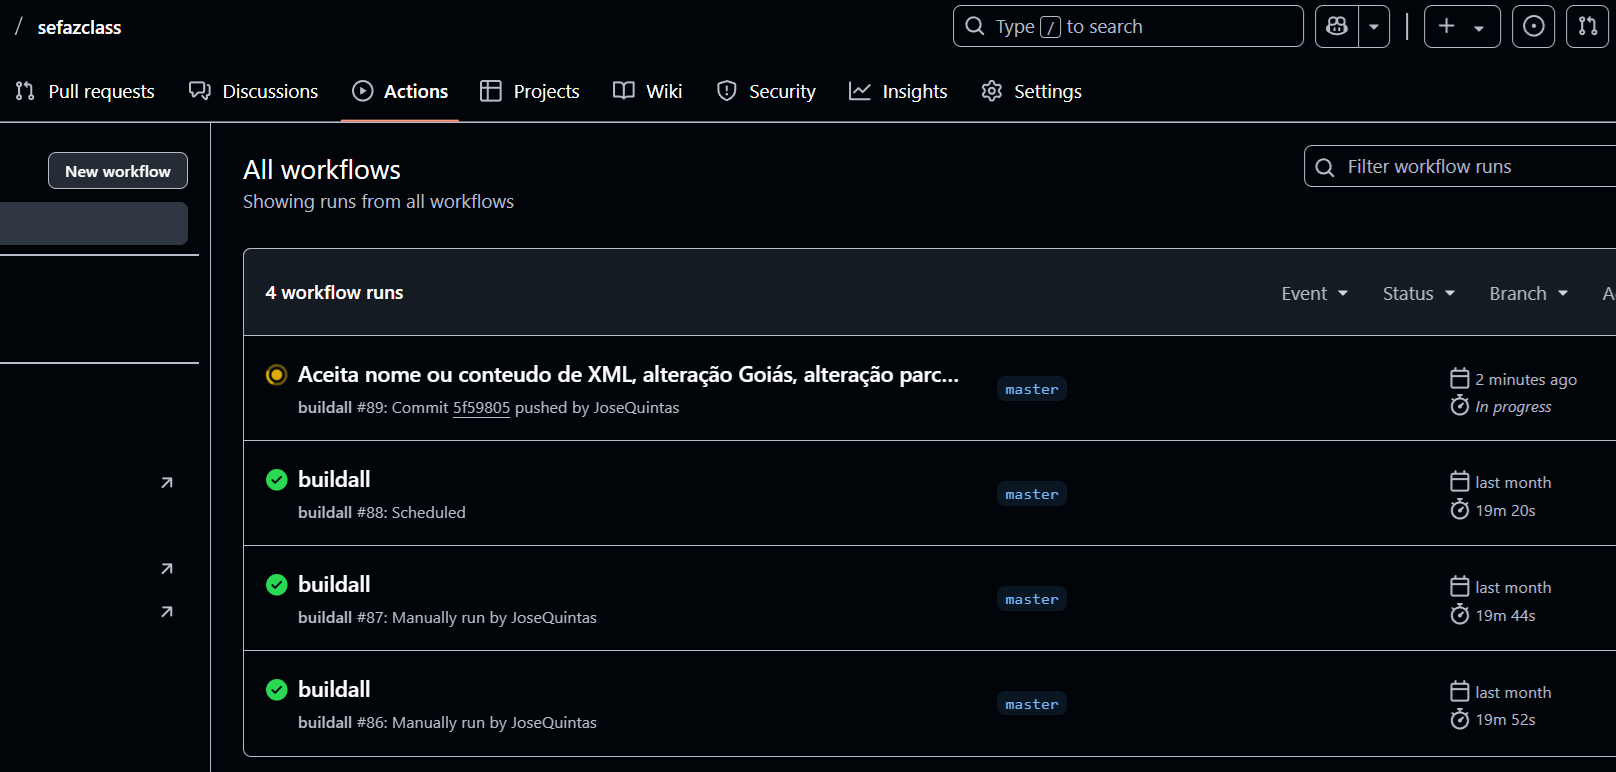The height and width of the screenshot is (772, 1616).
Task: Open commit 5f59805 link
Action: [x=481, y=408]
